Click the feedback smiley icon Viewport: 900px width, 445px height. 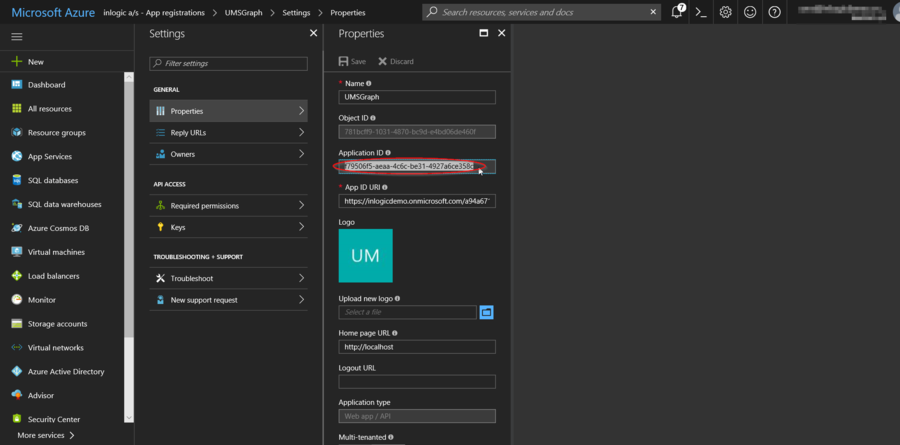pos(750,13)
